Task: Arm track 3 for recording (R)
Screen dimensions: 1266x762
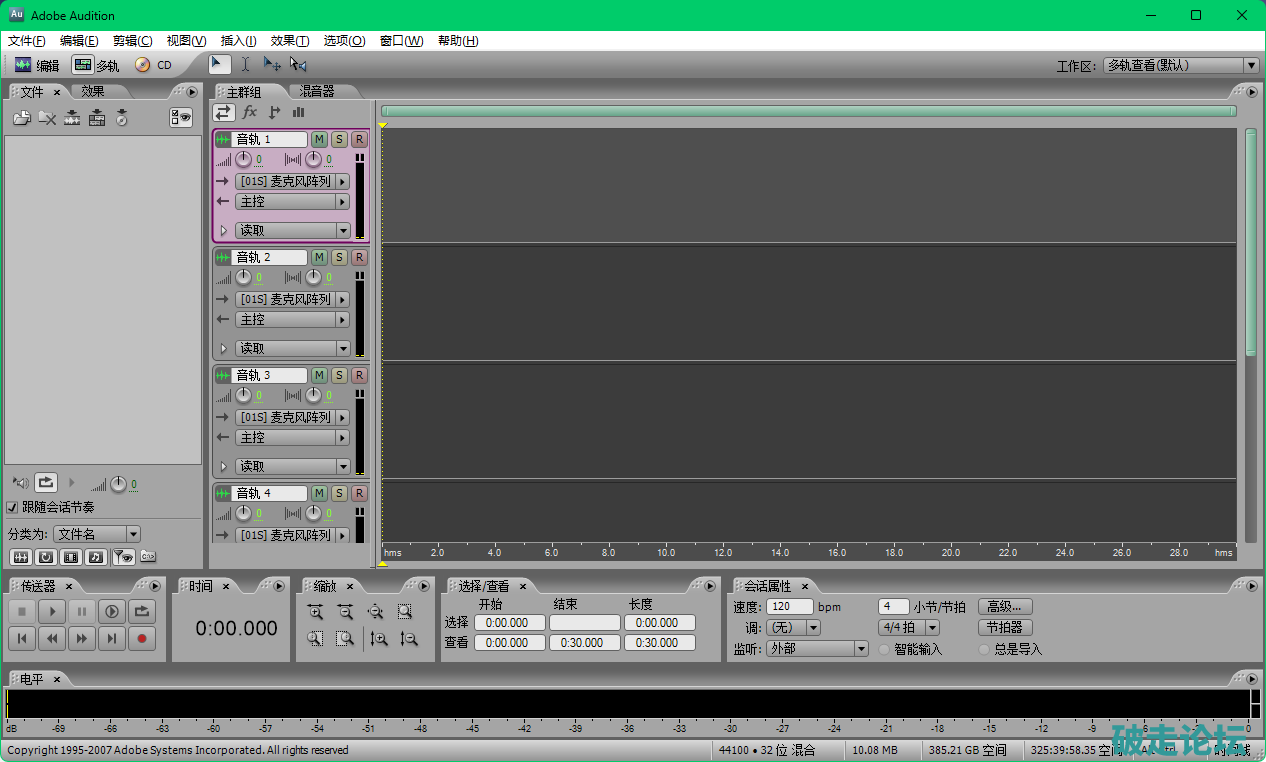Action: click(359, 375)
